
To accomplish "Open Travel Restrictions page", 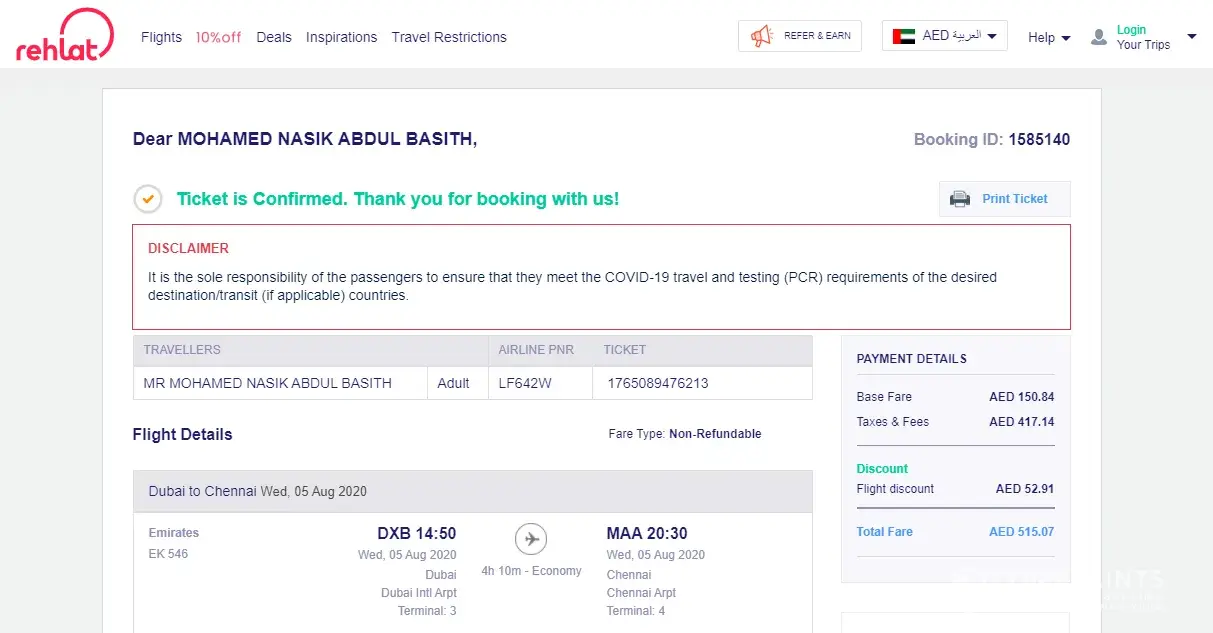I will (449, 37).
